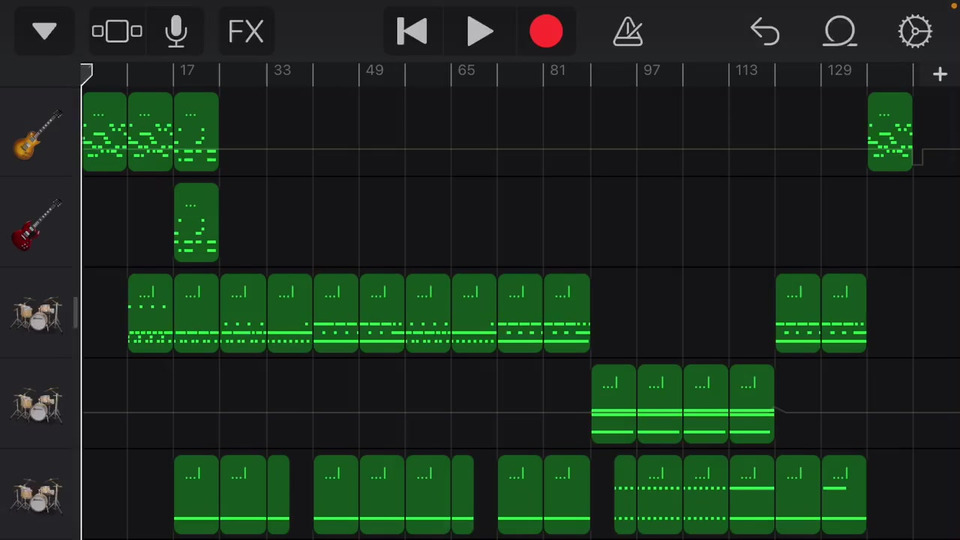960x540 pixels.
Task: Select the red electric guitar track
Action: (37, 225)
